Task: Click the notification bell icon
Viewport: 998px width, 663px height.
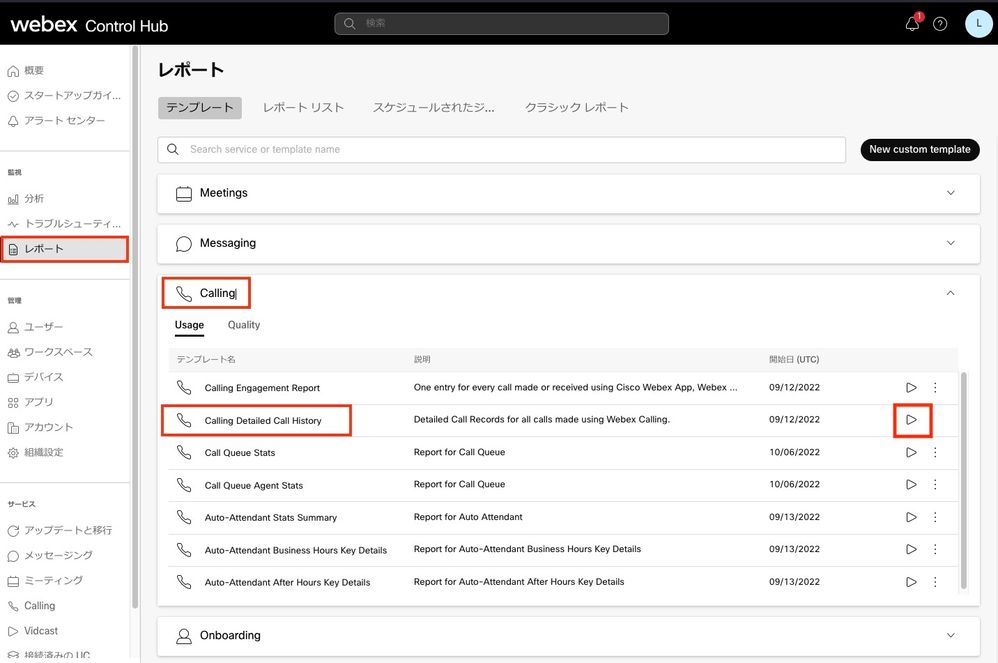Action: [x=912, y=24]
